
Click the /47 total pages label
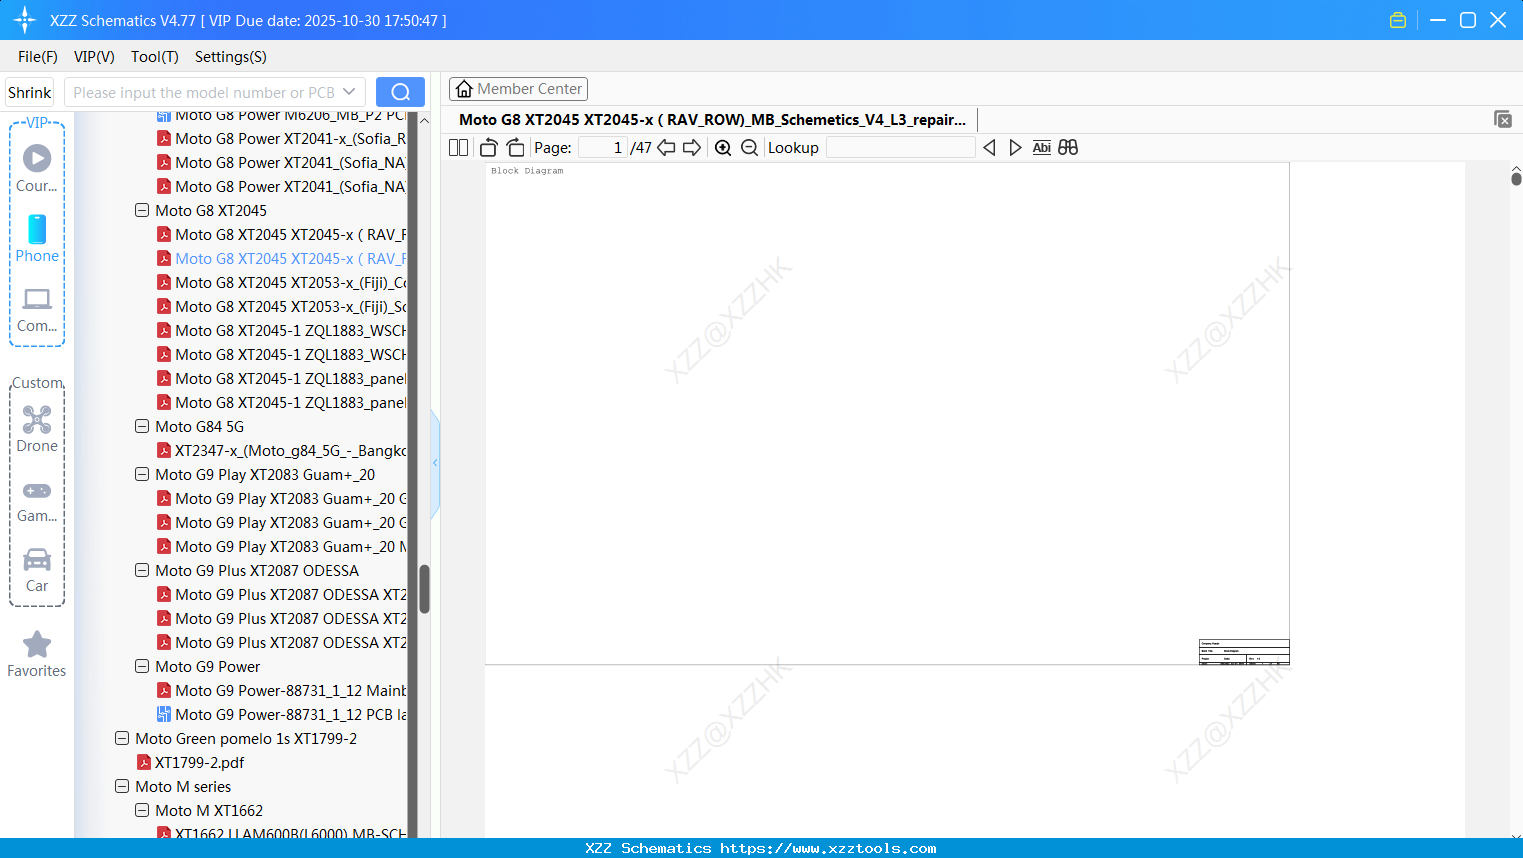[641, 148]
